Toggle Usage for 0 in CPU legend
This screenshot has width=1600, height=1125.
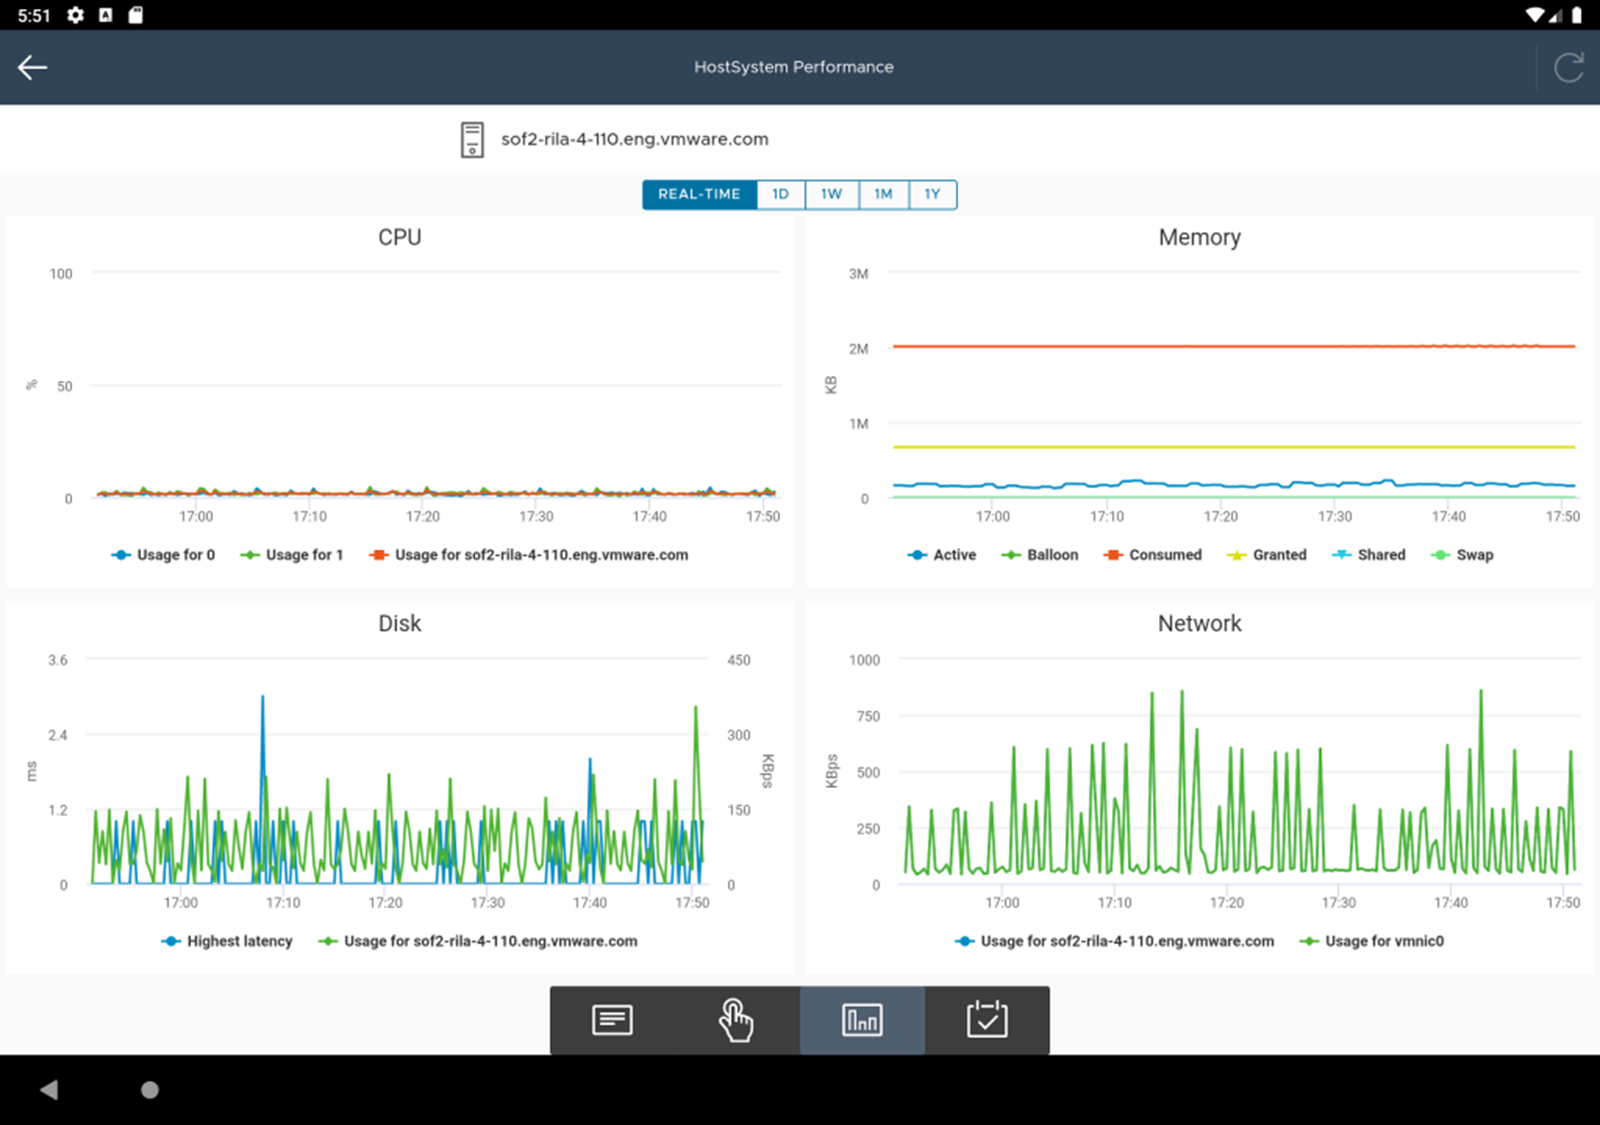(163, 555)
